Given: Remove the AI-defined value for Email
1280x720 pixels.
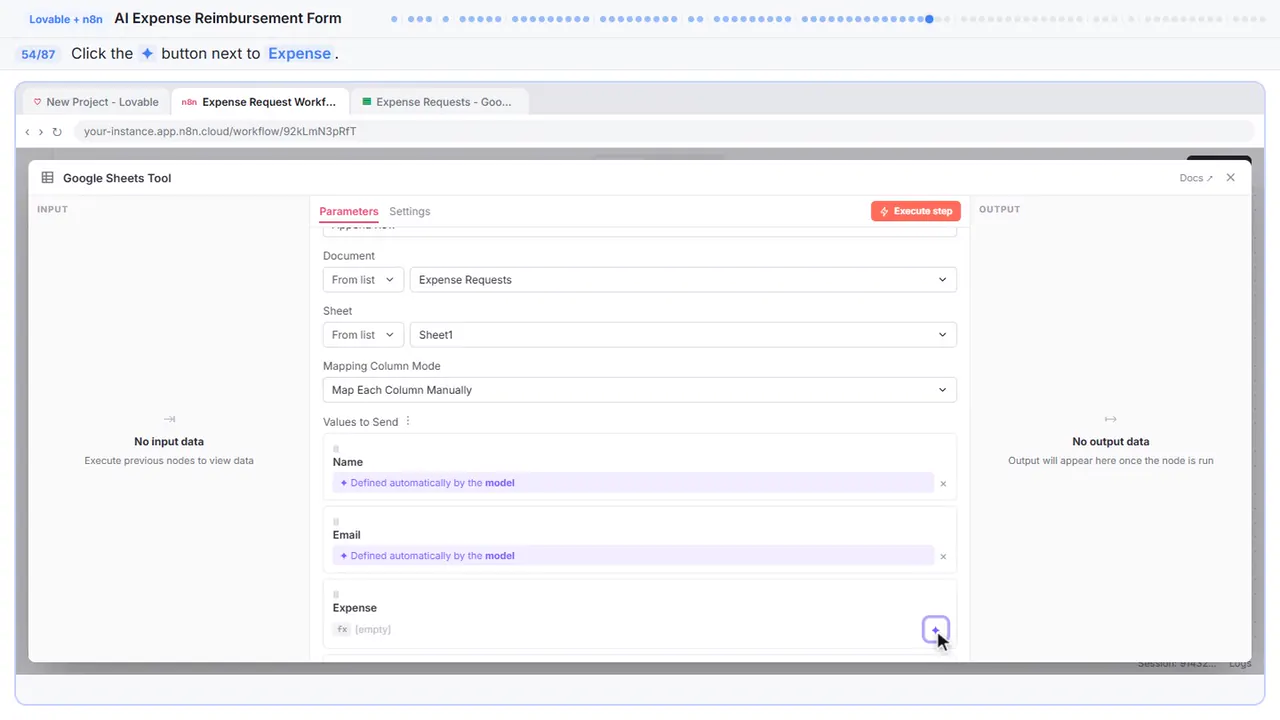Looking at the screenshot, I should [943, 557].
